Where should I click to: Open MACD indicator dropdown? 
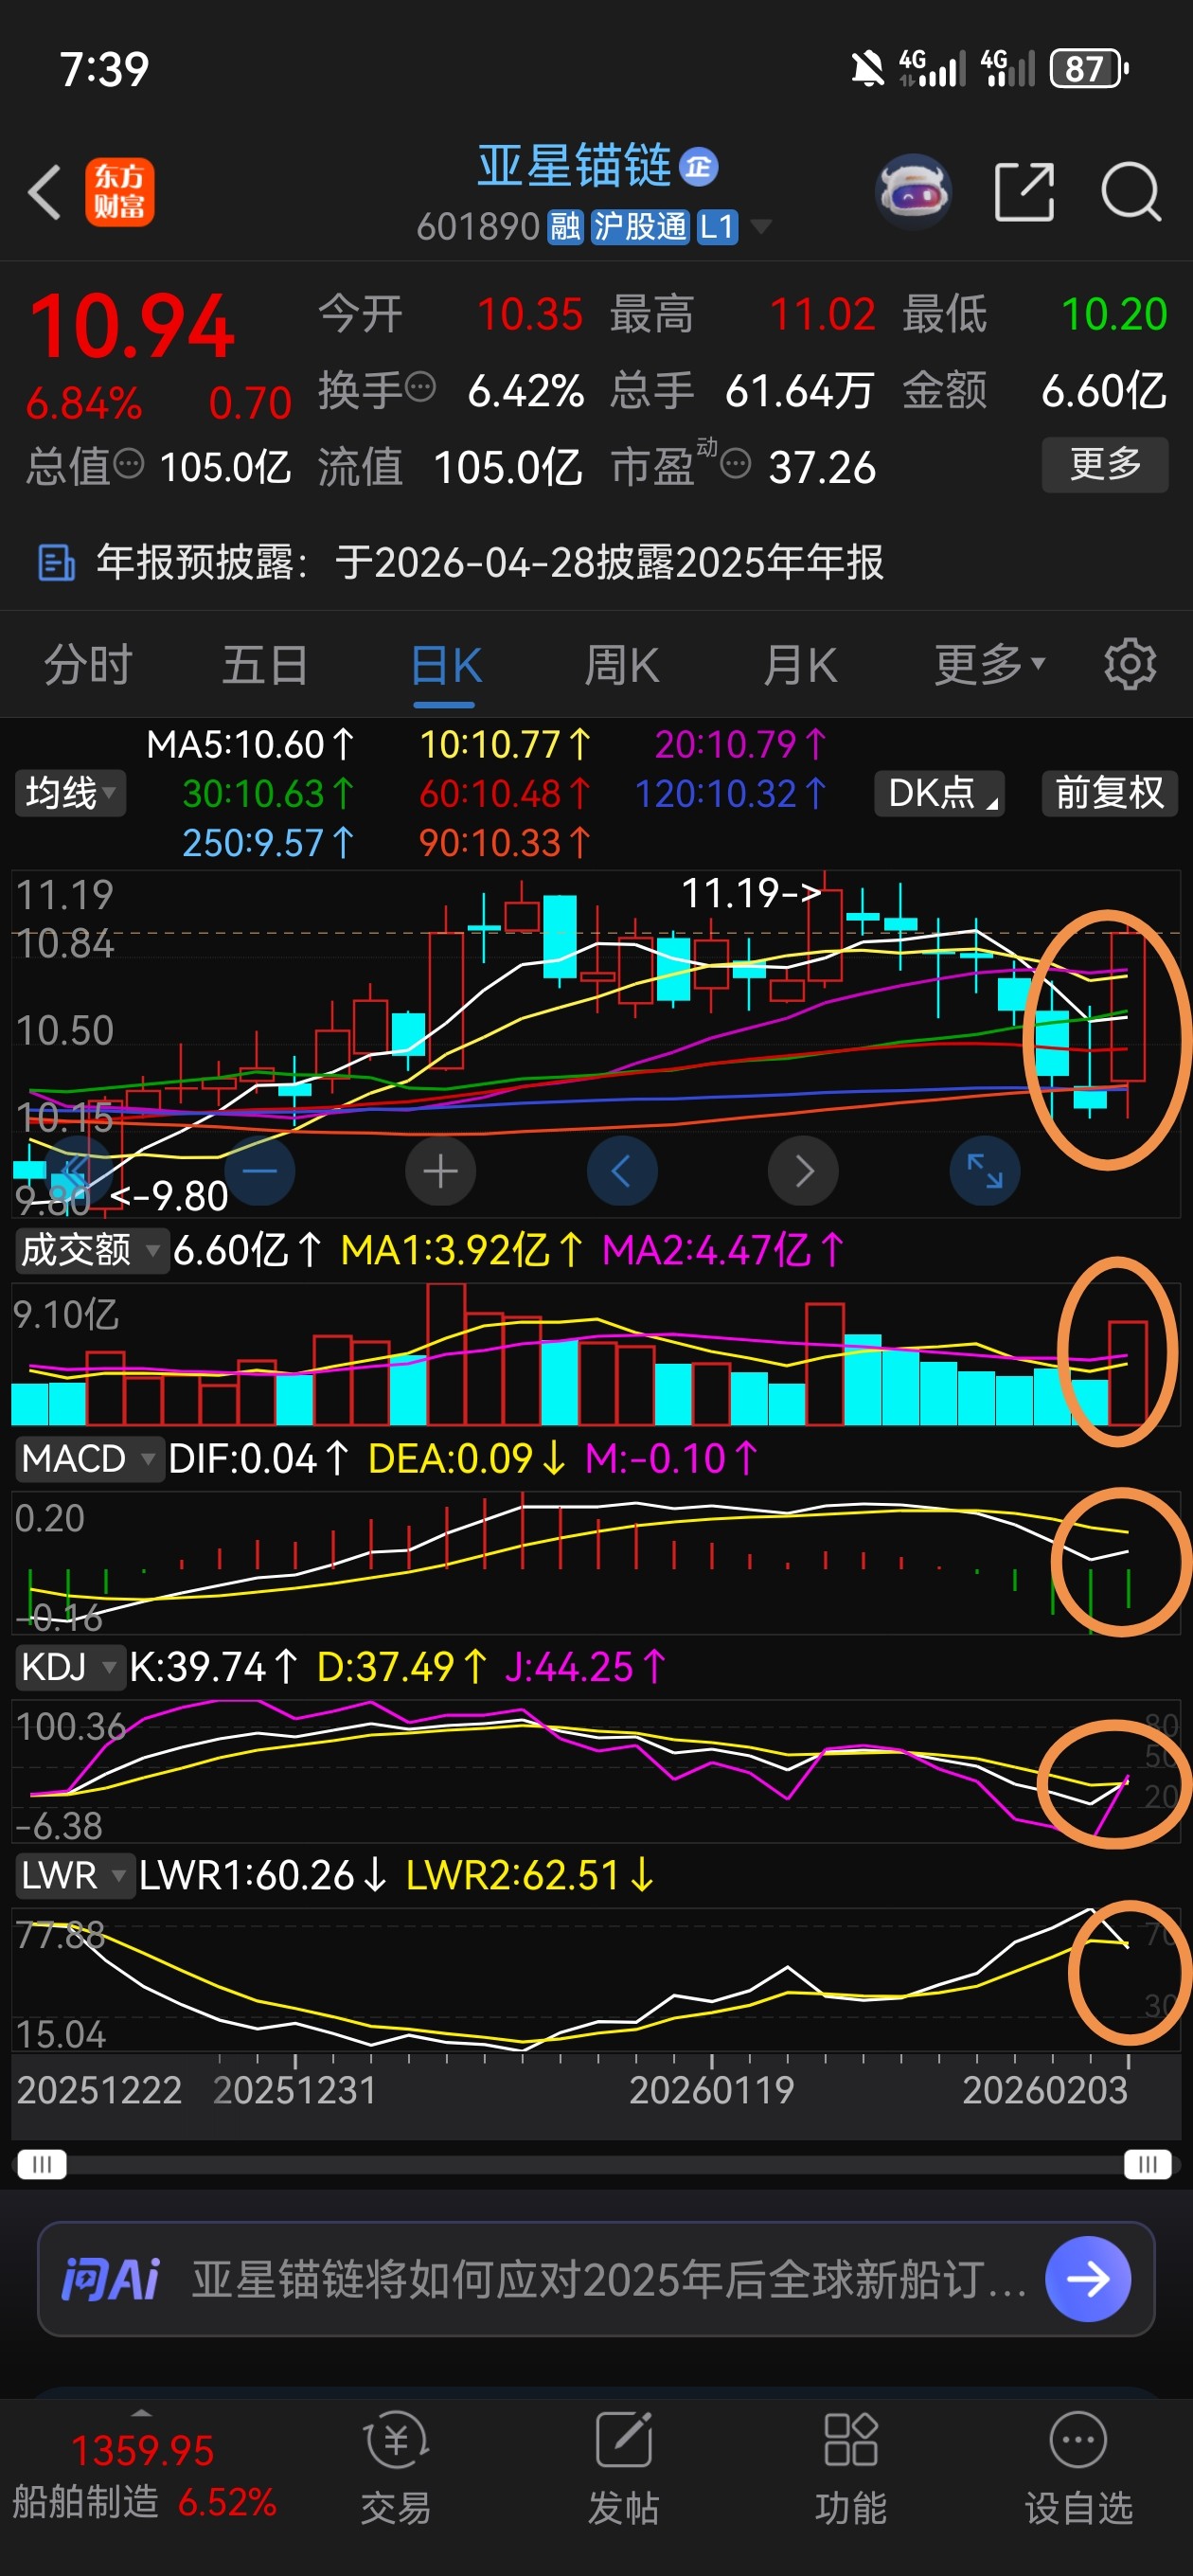89,1458
